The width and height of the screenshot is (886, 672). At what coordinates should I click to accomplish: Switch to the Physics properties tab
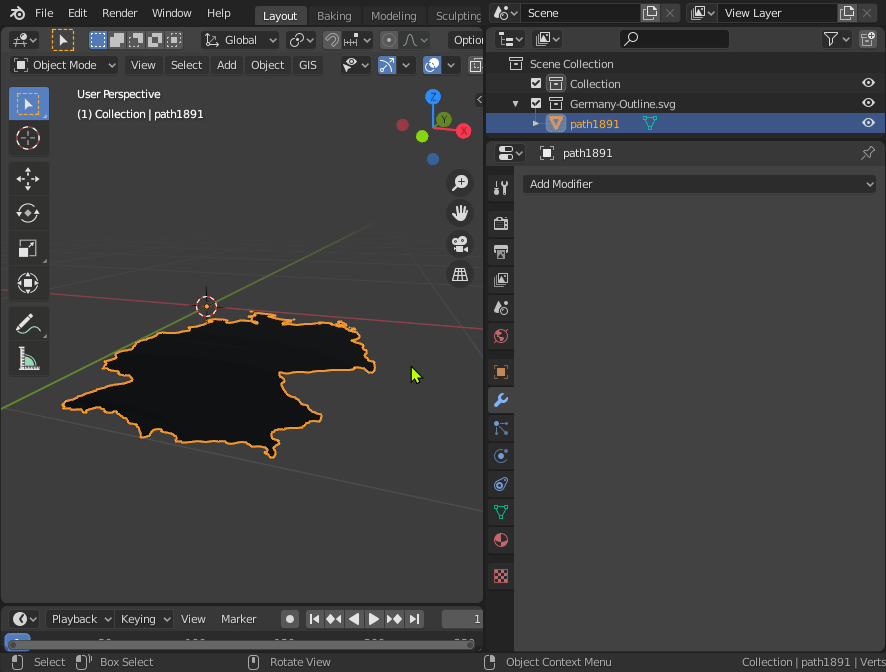click(500, 456)
